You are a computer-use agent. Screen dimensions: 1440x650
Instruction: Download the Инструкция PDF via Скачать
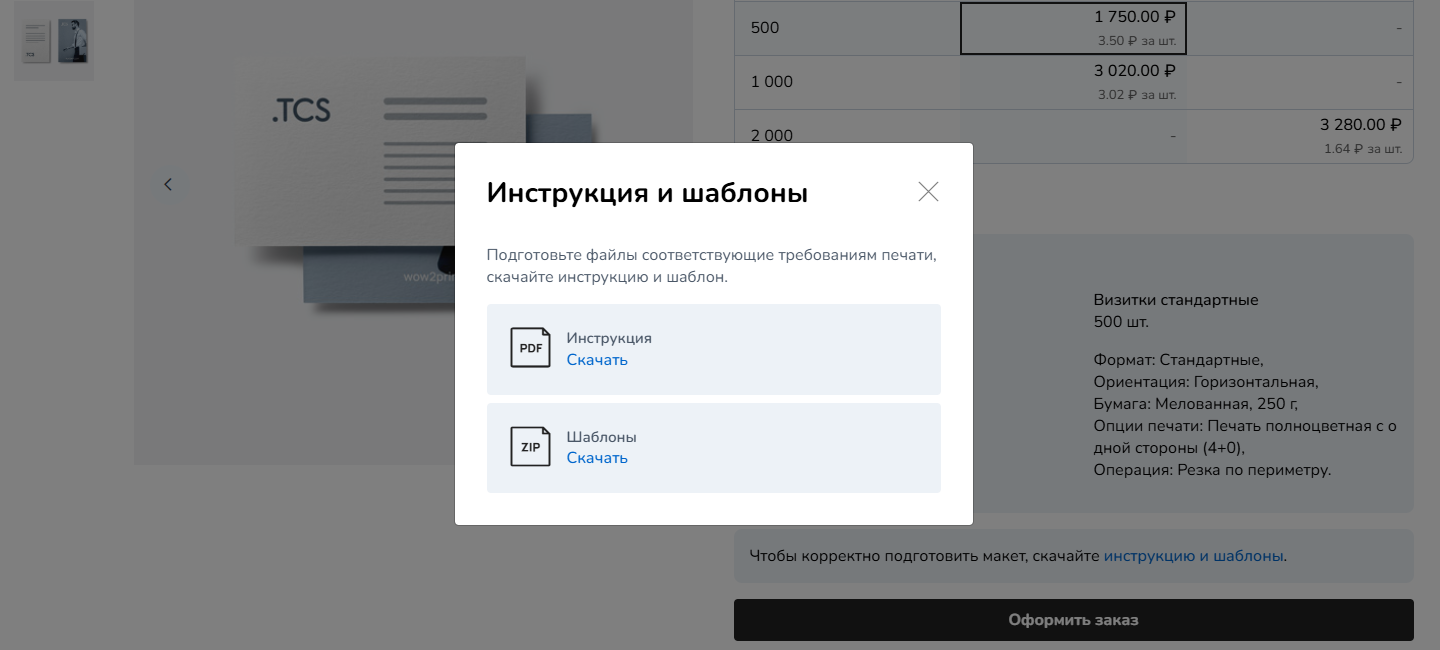pos(597,360)
